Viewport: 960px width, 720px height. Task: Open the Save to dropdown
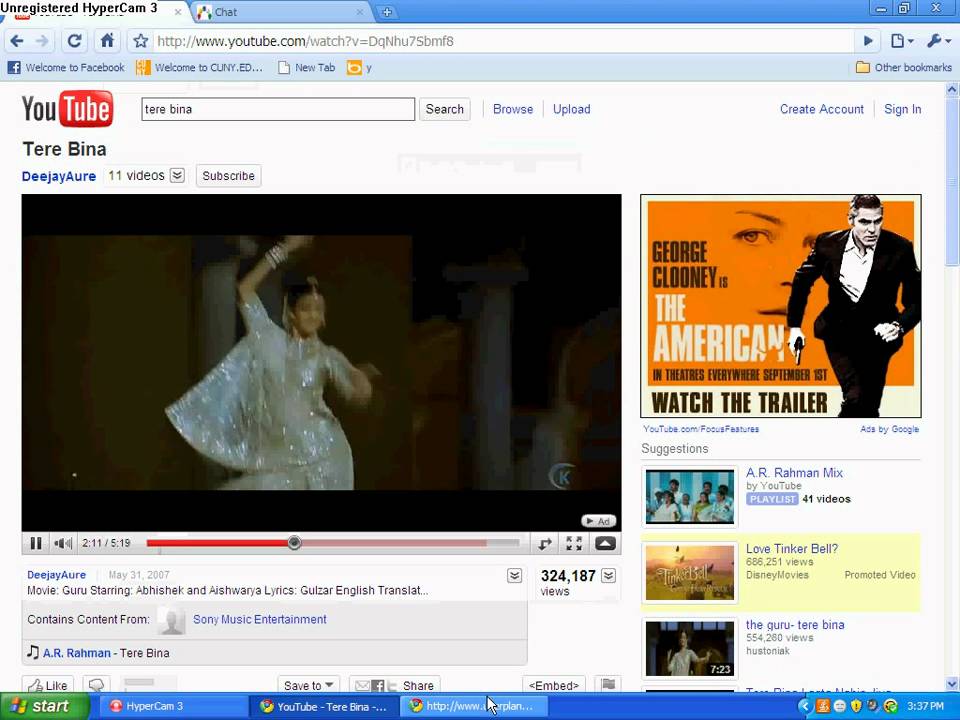coord(309,685)
